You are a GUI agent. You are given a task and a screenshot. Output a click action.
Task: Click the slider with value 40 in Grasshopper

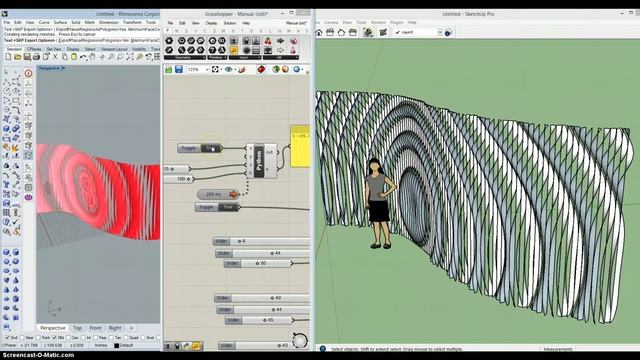click(x=262, y=298)
